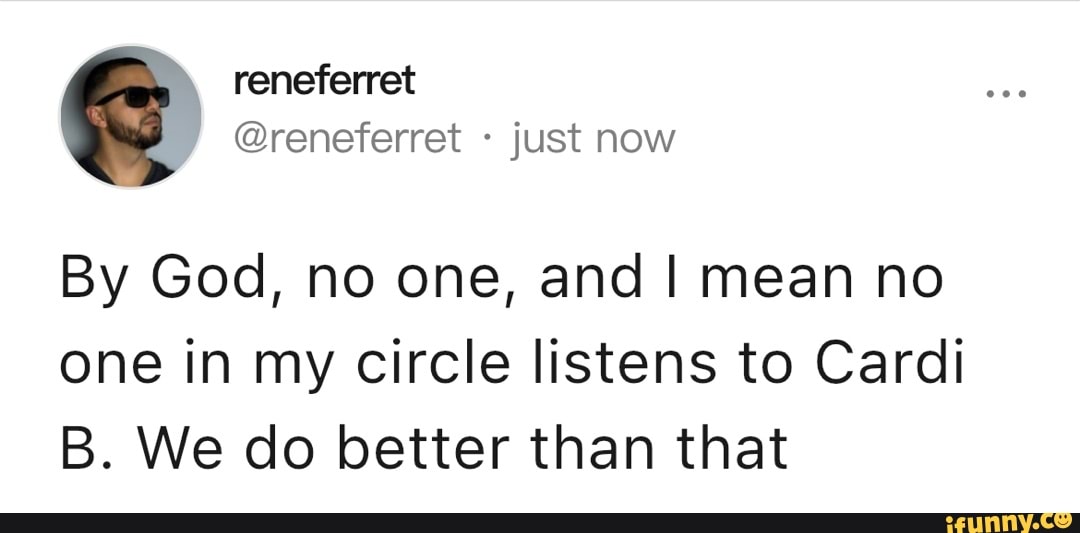The width and height of the screenshot is (1080, 533).
Task: Click the @reneferret handle
Action: click(347, 138)
